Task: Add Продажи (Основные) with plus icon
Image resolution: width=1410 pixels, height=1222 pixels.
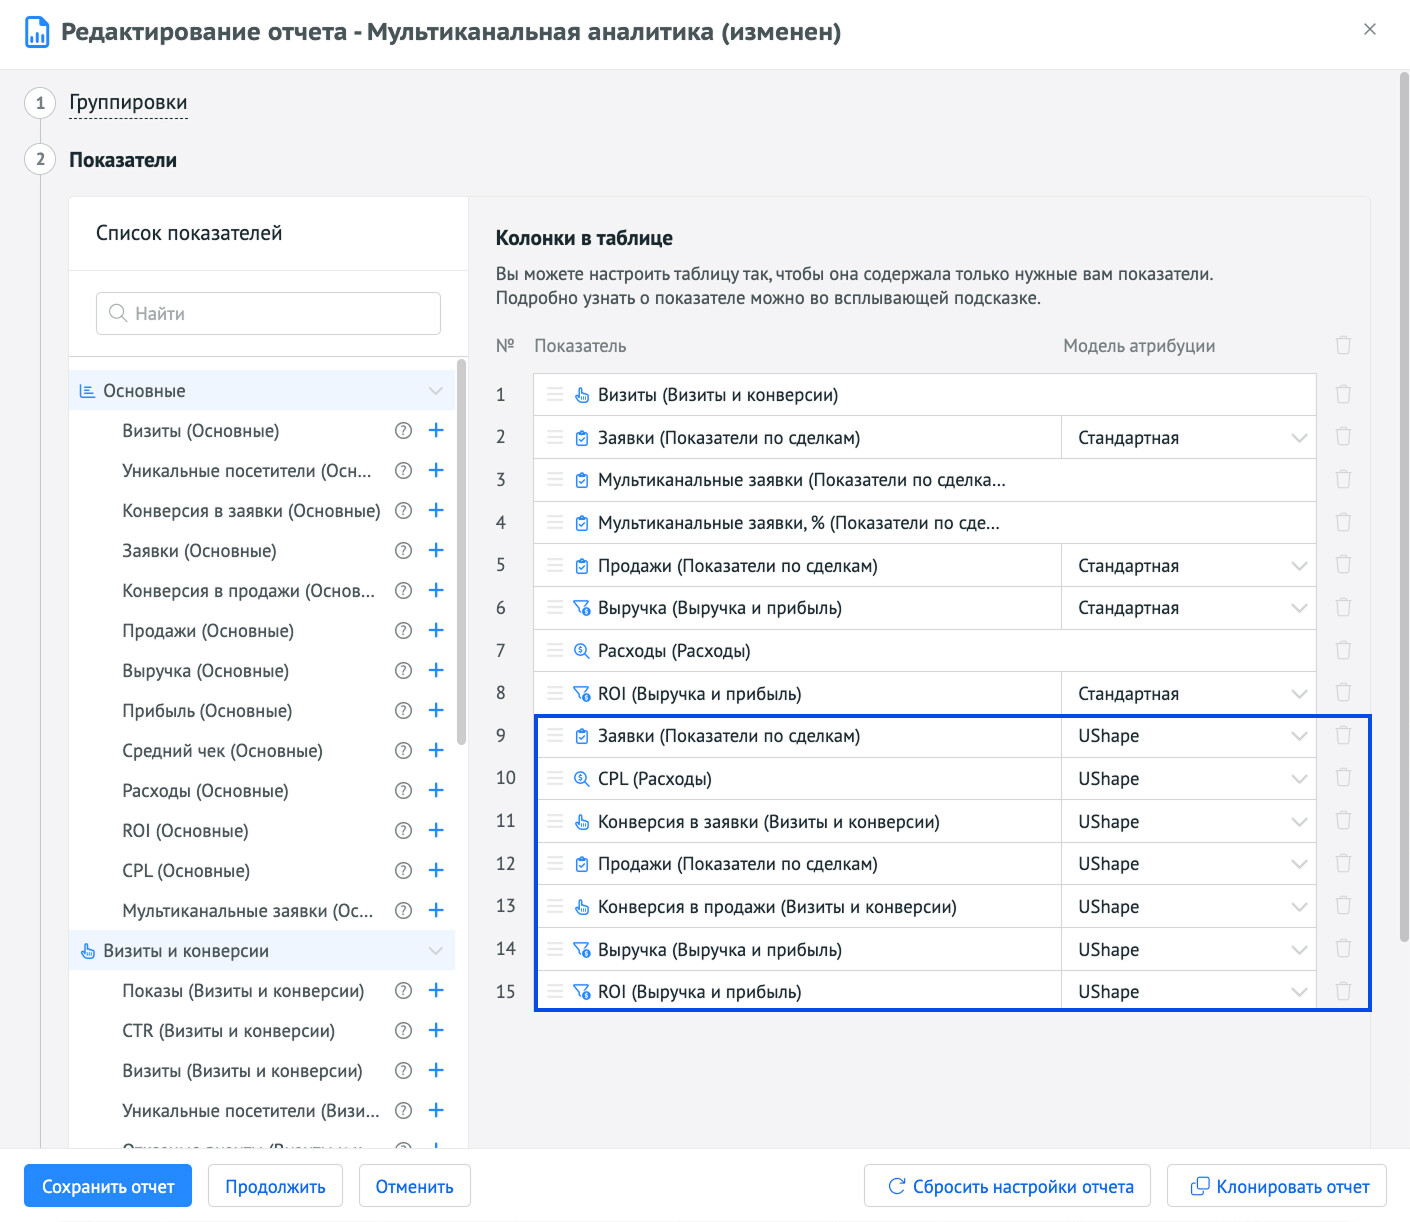Action: [436, 630]
